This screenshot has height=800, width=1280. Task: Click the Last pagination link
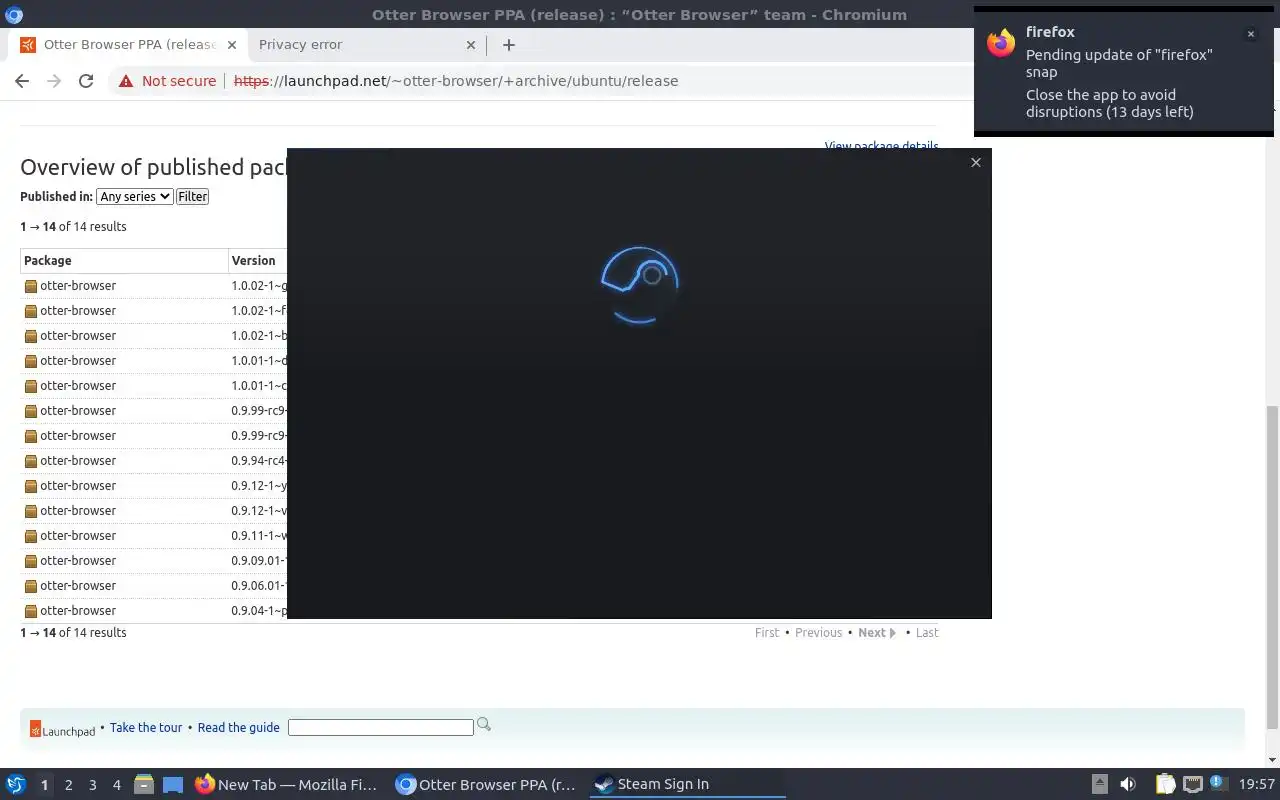click(x=927, y=632)
